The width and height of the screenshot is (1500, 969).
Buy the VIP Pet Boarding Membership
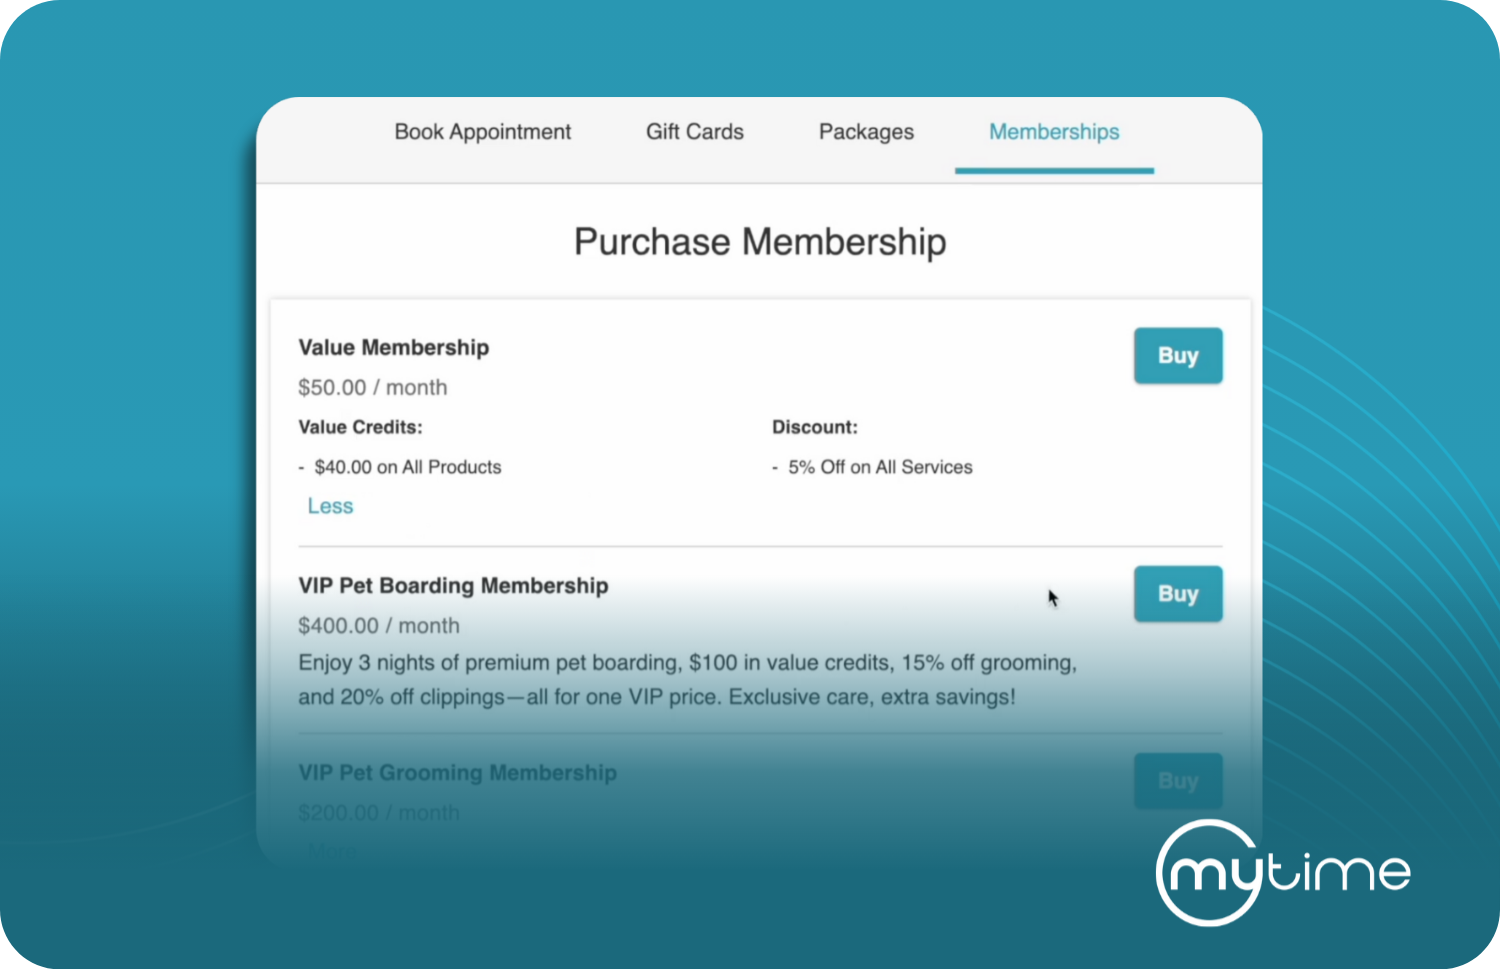[1177, 594]
